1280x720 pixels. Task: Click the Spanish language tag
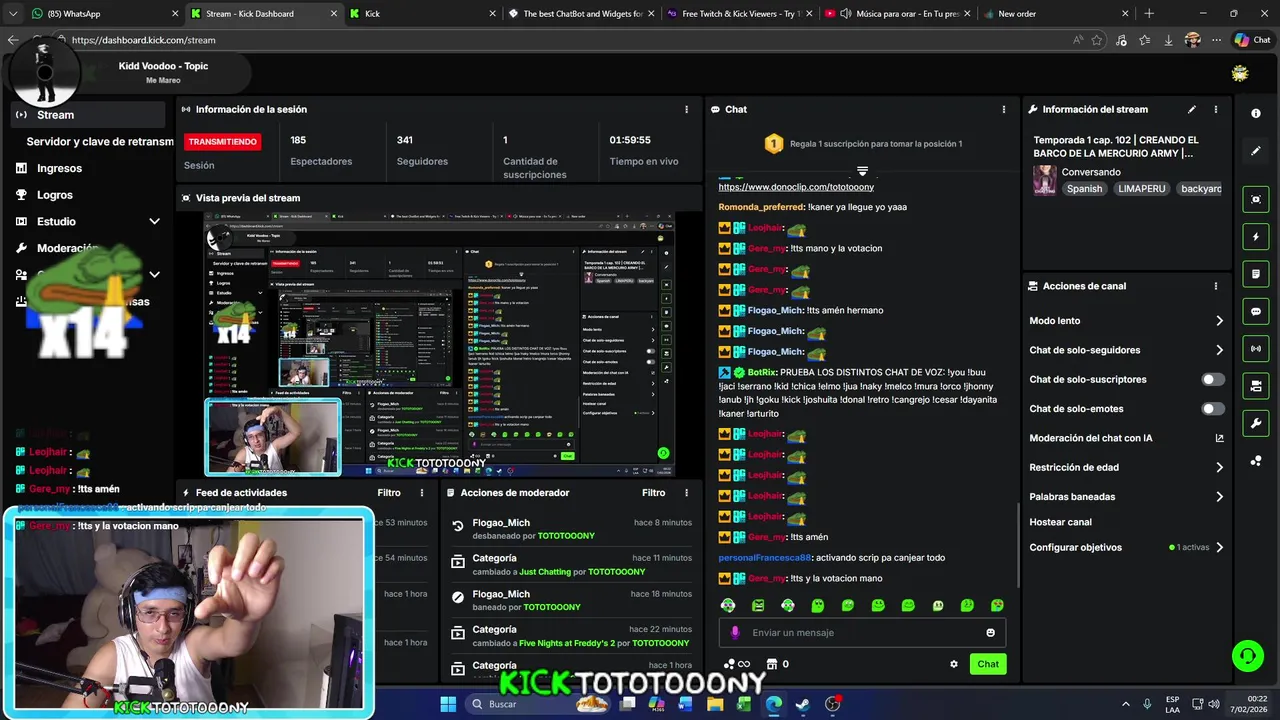tap(1084, 189)
